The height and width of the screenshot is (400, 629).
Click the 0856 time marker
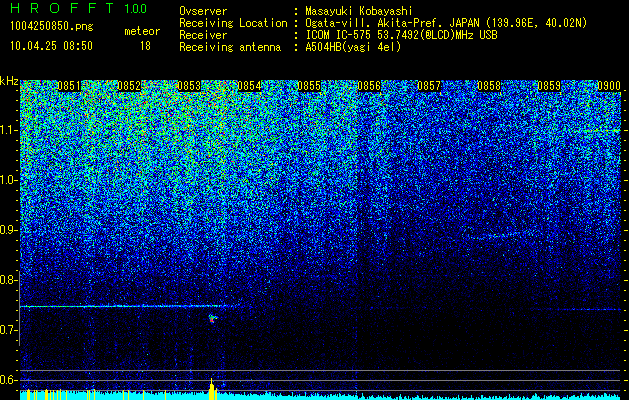pos(369,86)
